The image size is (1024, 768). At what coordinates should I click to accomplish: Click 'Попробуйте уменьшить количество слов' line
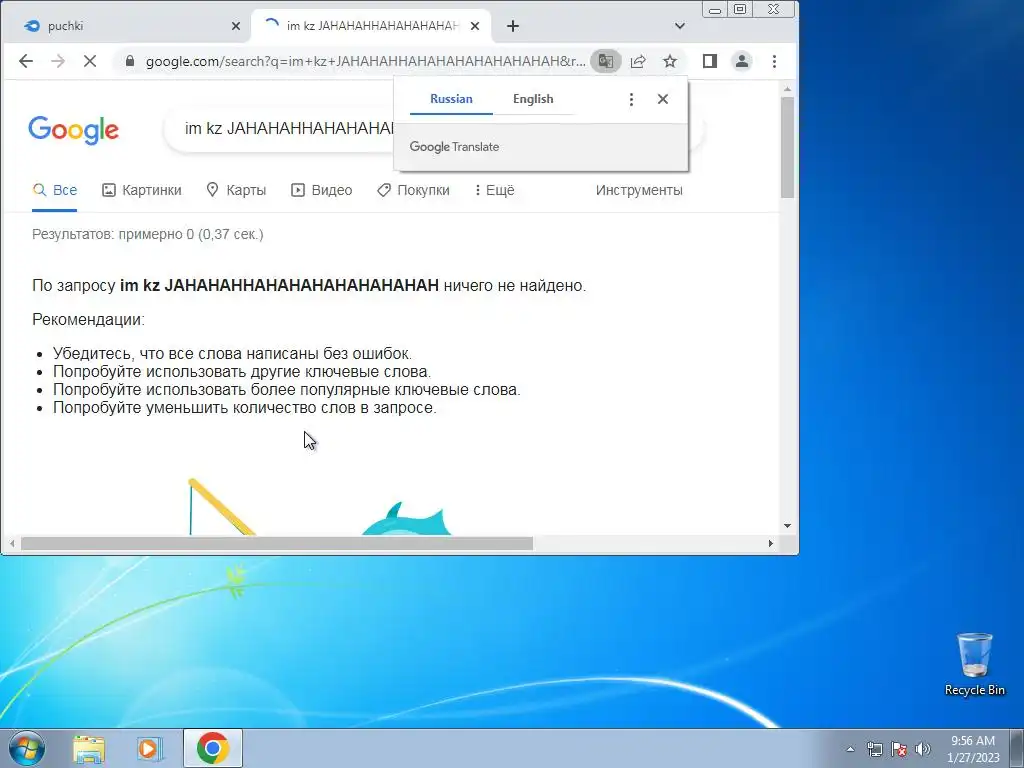245,408
